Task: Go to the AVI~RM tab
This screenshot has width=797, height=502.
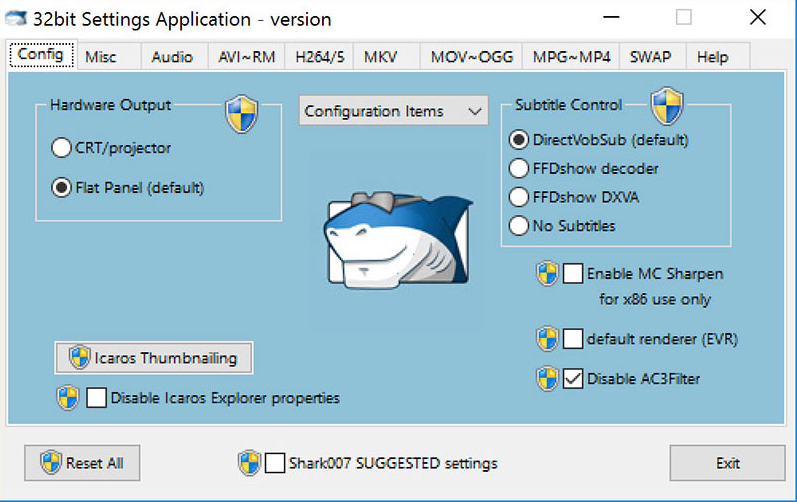Action: (247, 57)
